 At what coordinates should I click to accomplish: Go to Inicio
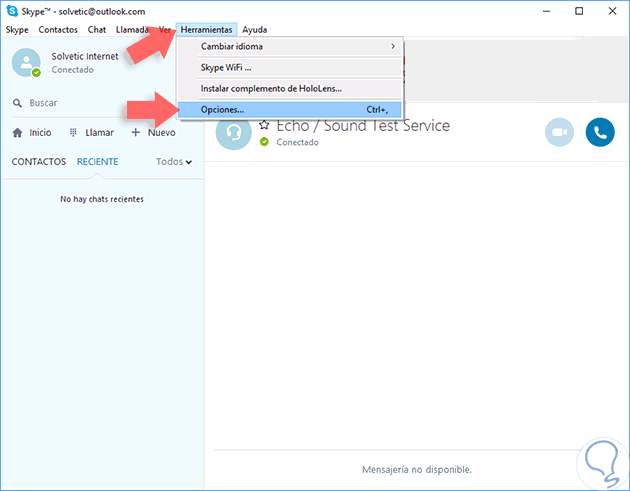pyautogui.click(x=40, y=133)
